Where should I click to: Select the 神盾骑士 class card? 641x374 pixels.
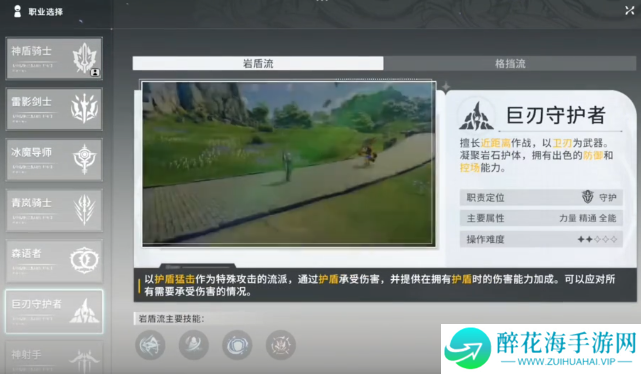click(x=54, y=58)
